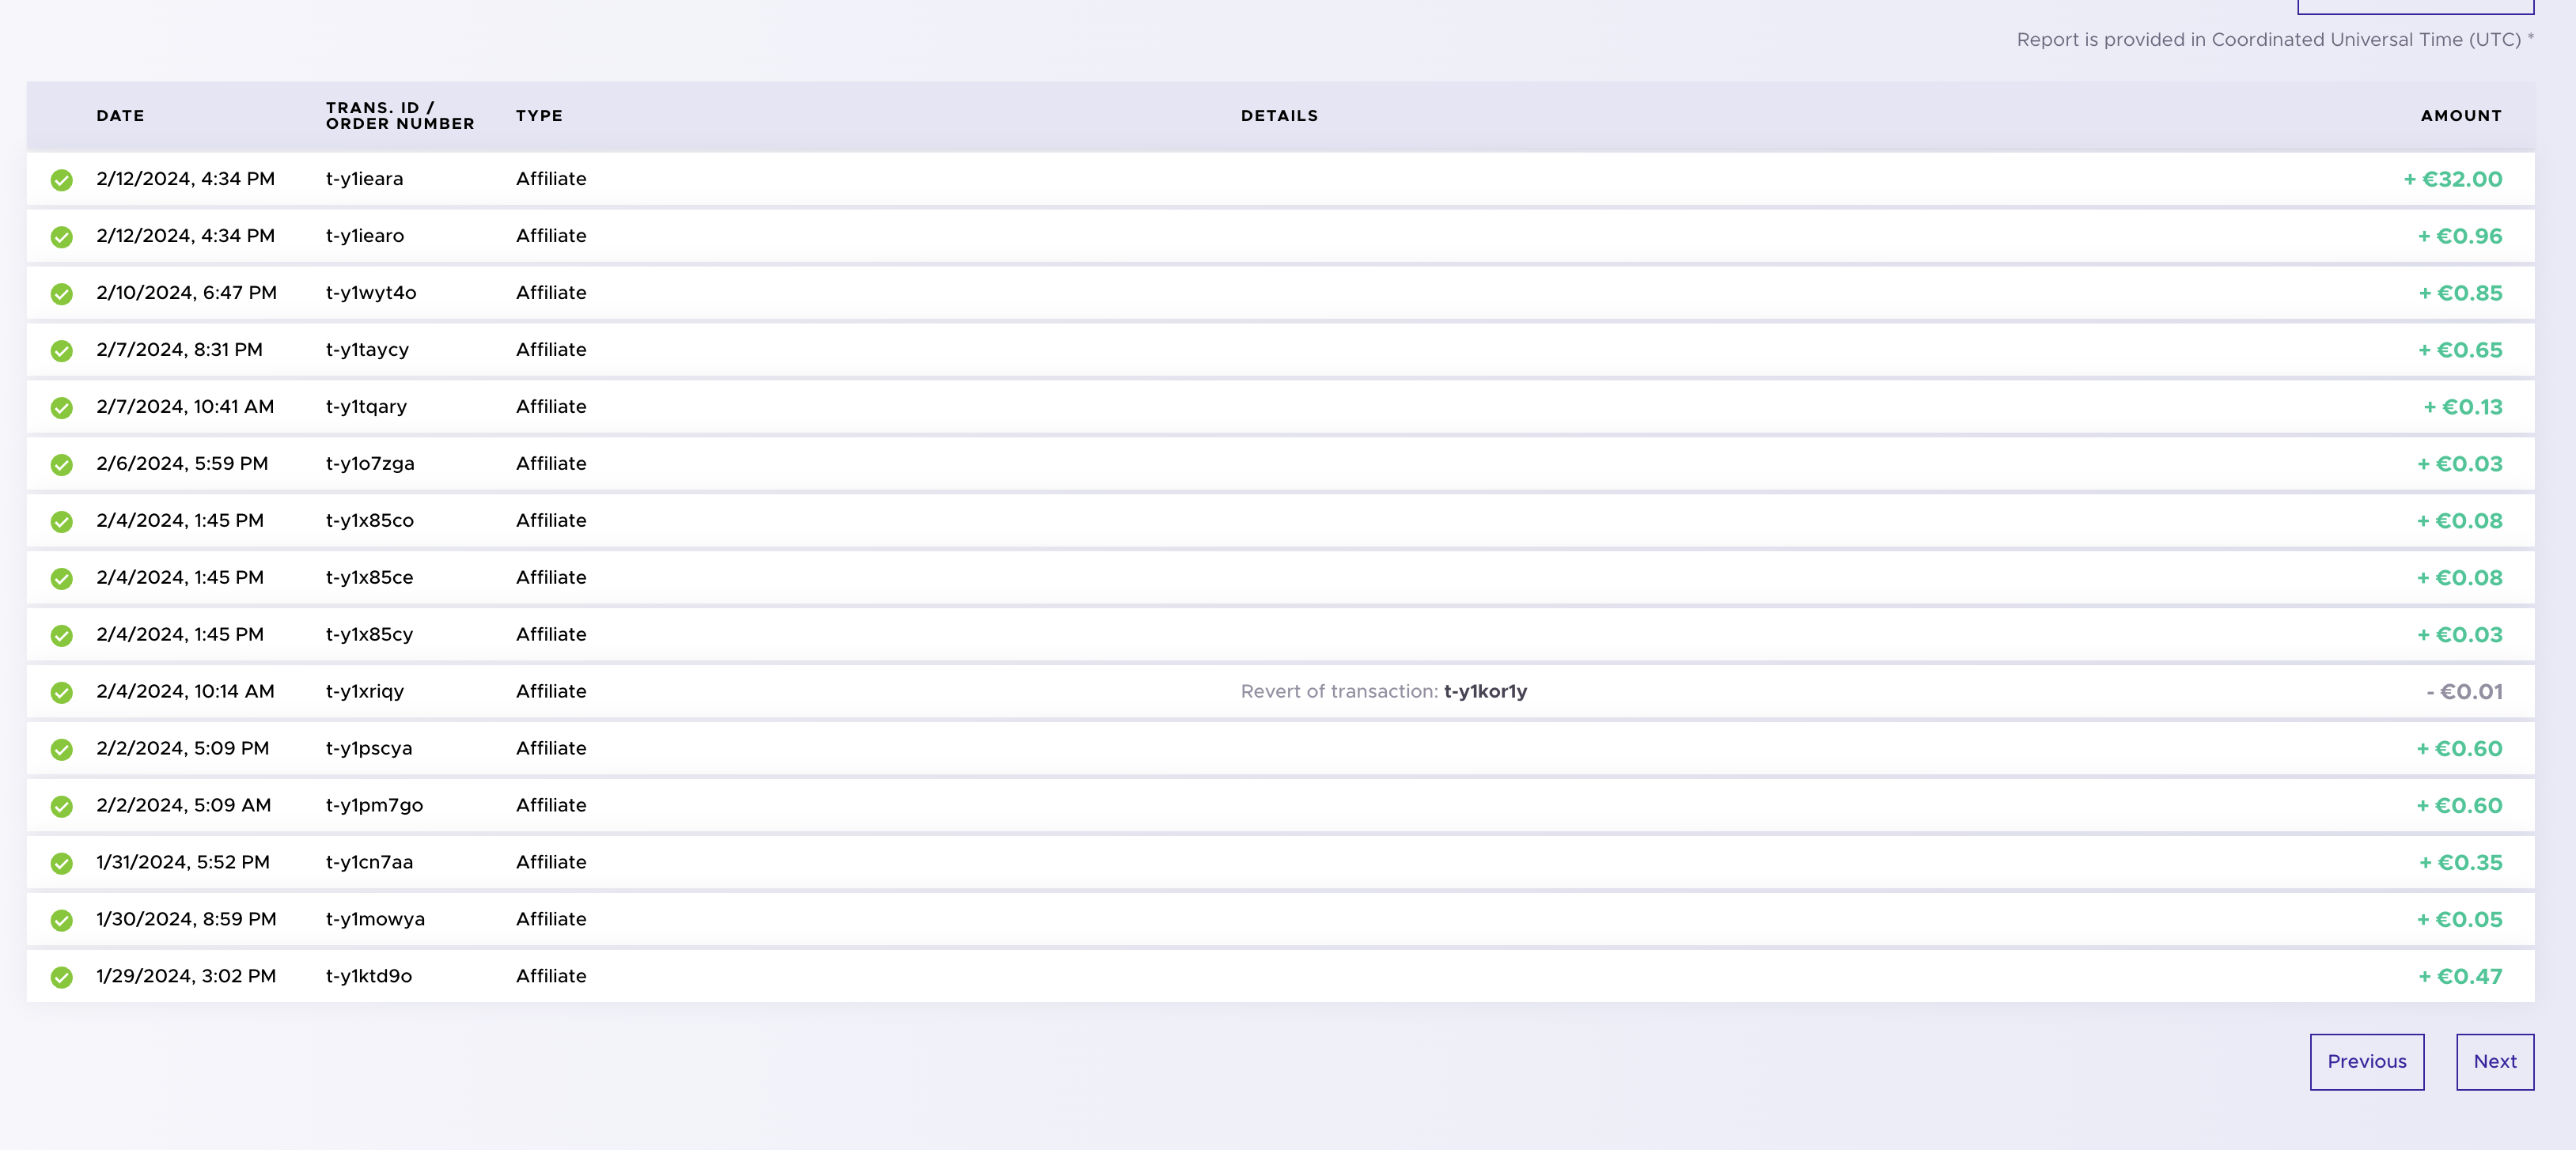The height and width of the screenshot is (1150, 2576).
Task: Select transaction ID t-y1o7zga
Action: coord(370,464)
